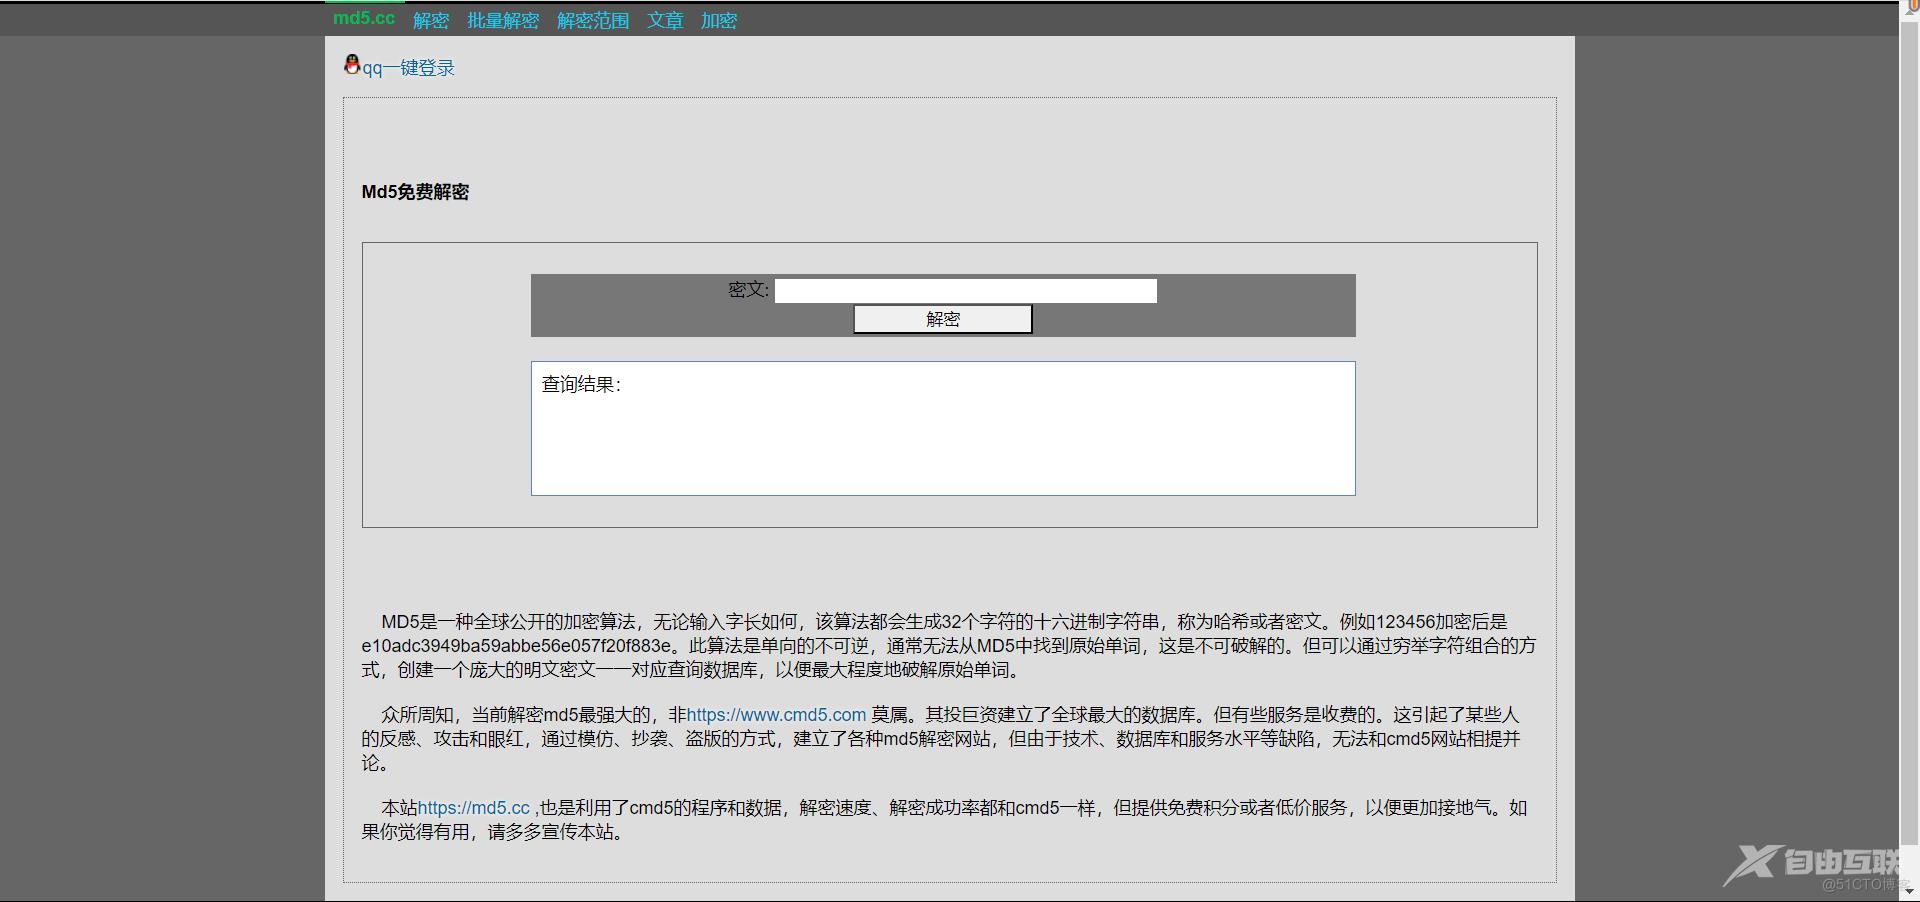The image size is (1920, 902).
Task: Click the 解密 submit button
Action: [943, 319]
